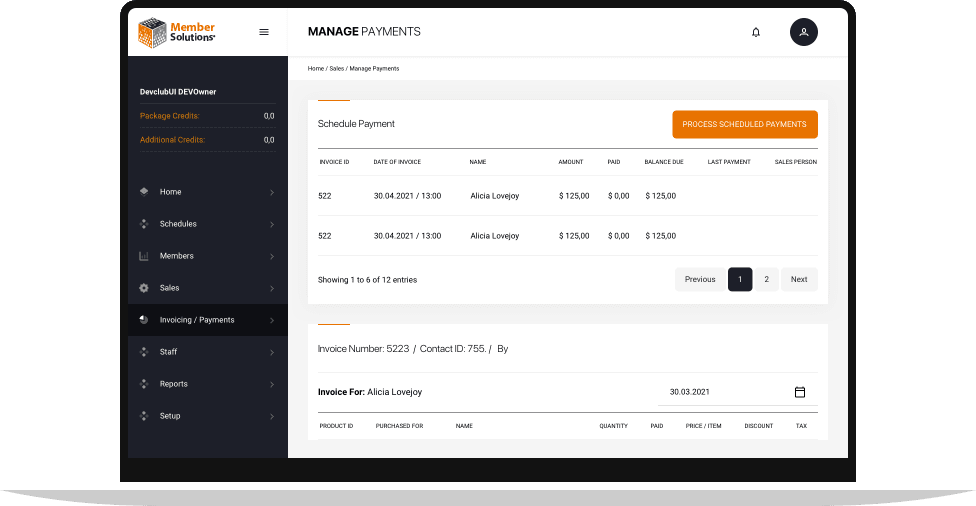The height and width of the screenshot is (506, 976).
Task: Follow the Sales breadcrumb link
Action: [337, 68]
